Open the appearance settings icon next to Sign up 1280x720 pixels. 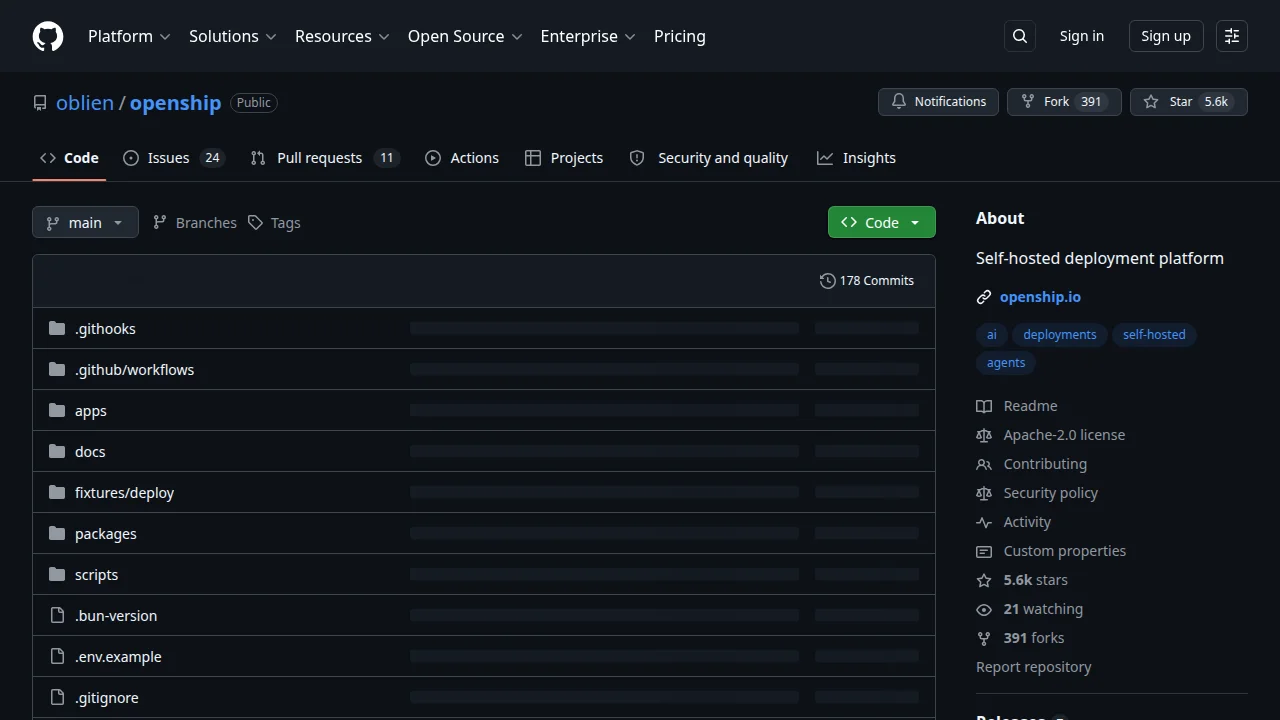click(1232, 36)
